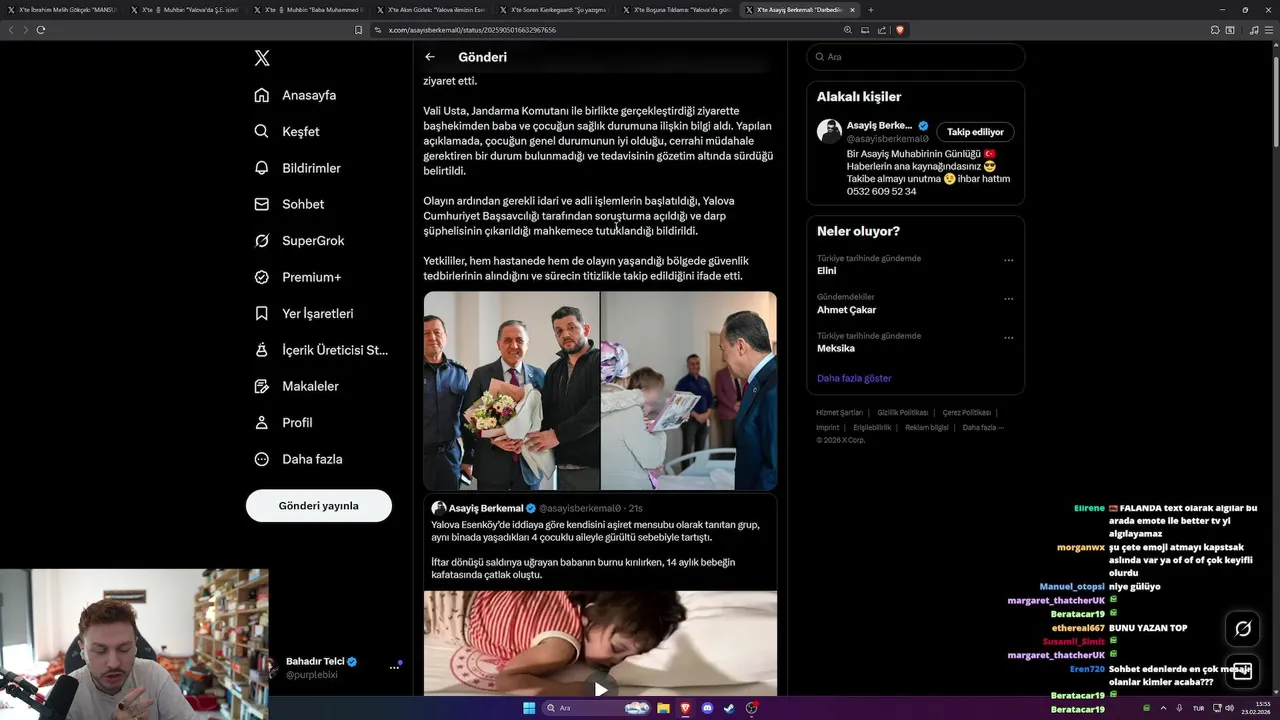This screenshot has width=1280, height=720.
Task: Open Discord from the taskbar
Action: 707,708
